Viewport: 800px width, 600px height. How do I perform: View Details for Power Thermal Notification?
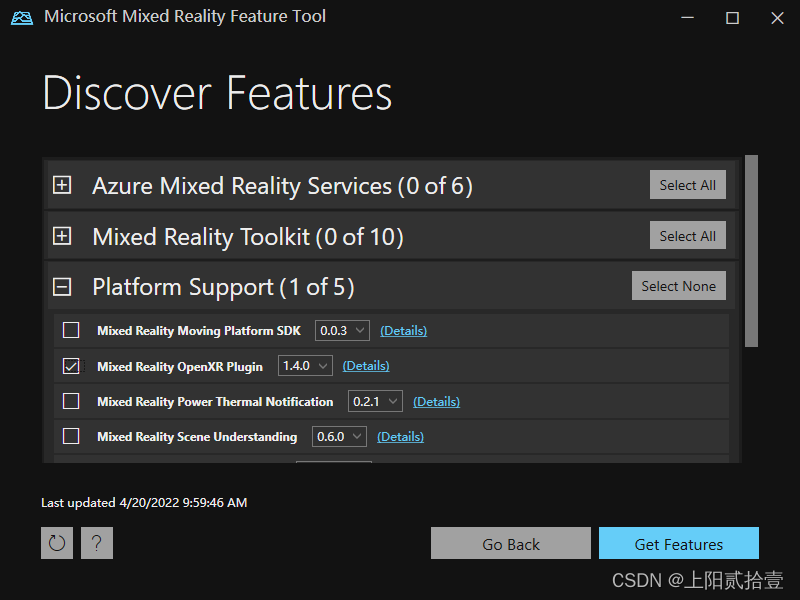tap(436, 402)
